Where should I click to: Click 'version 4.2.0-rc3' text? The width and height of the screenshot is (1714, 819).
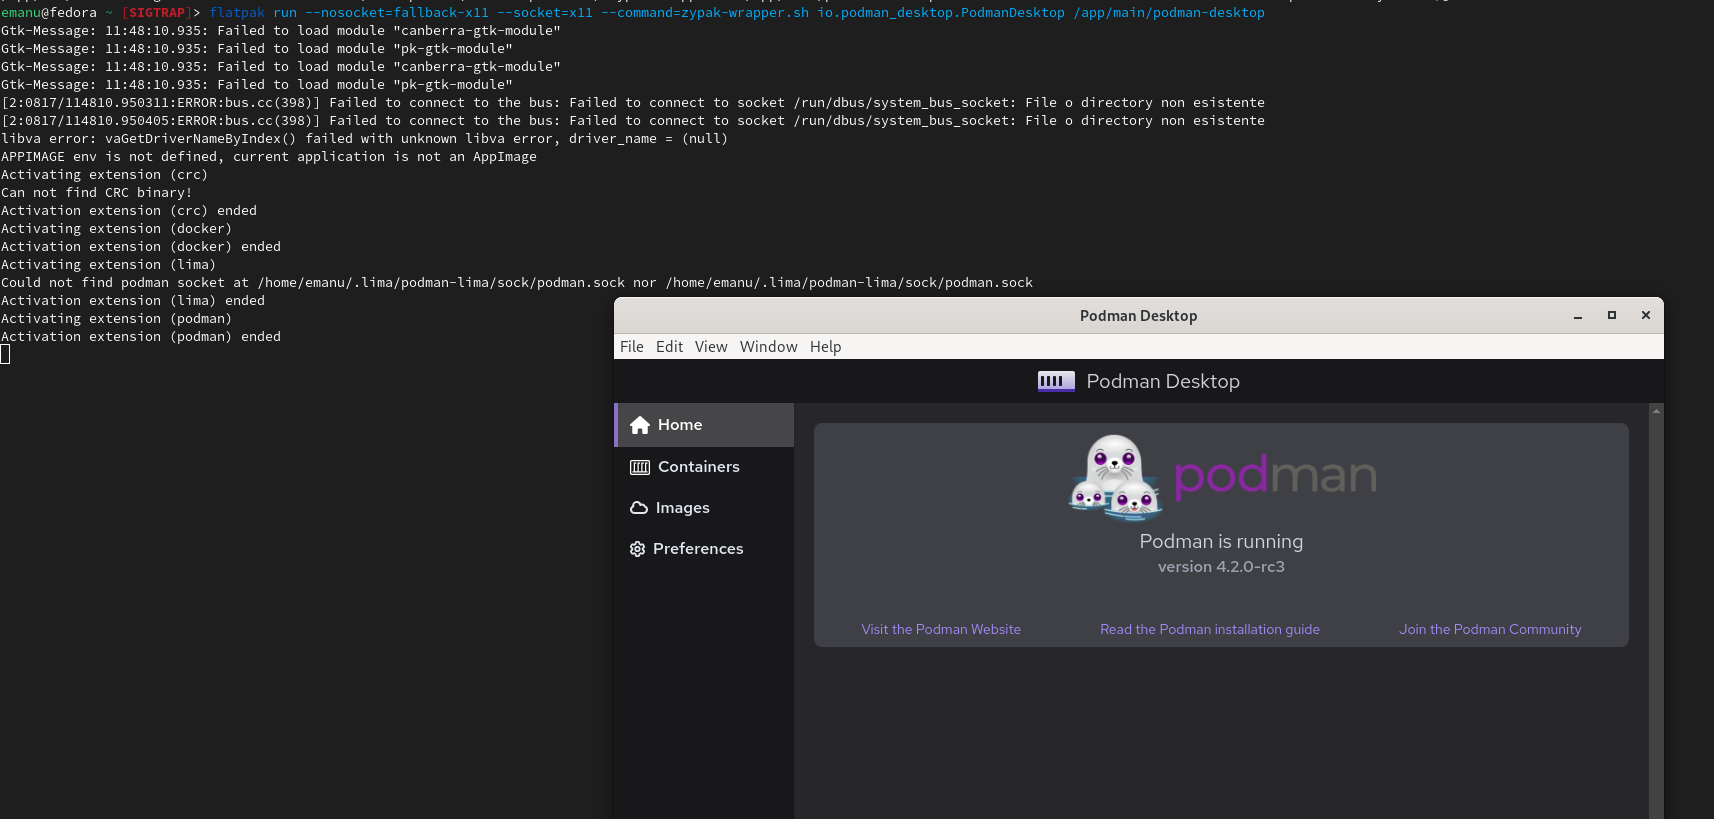point(1221,567)
